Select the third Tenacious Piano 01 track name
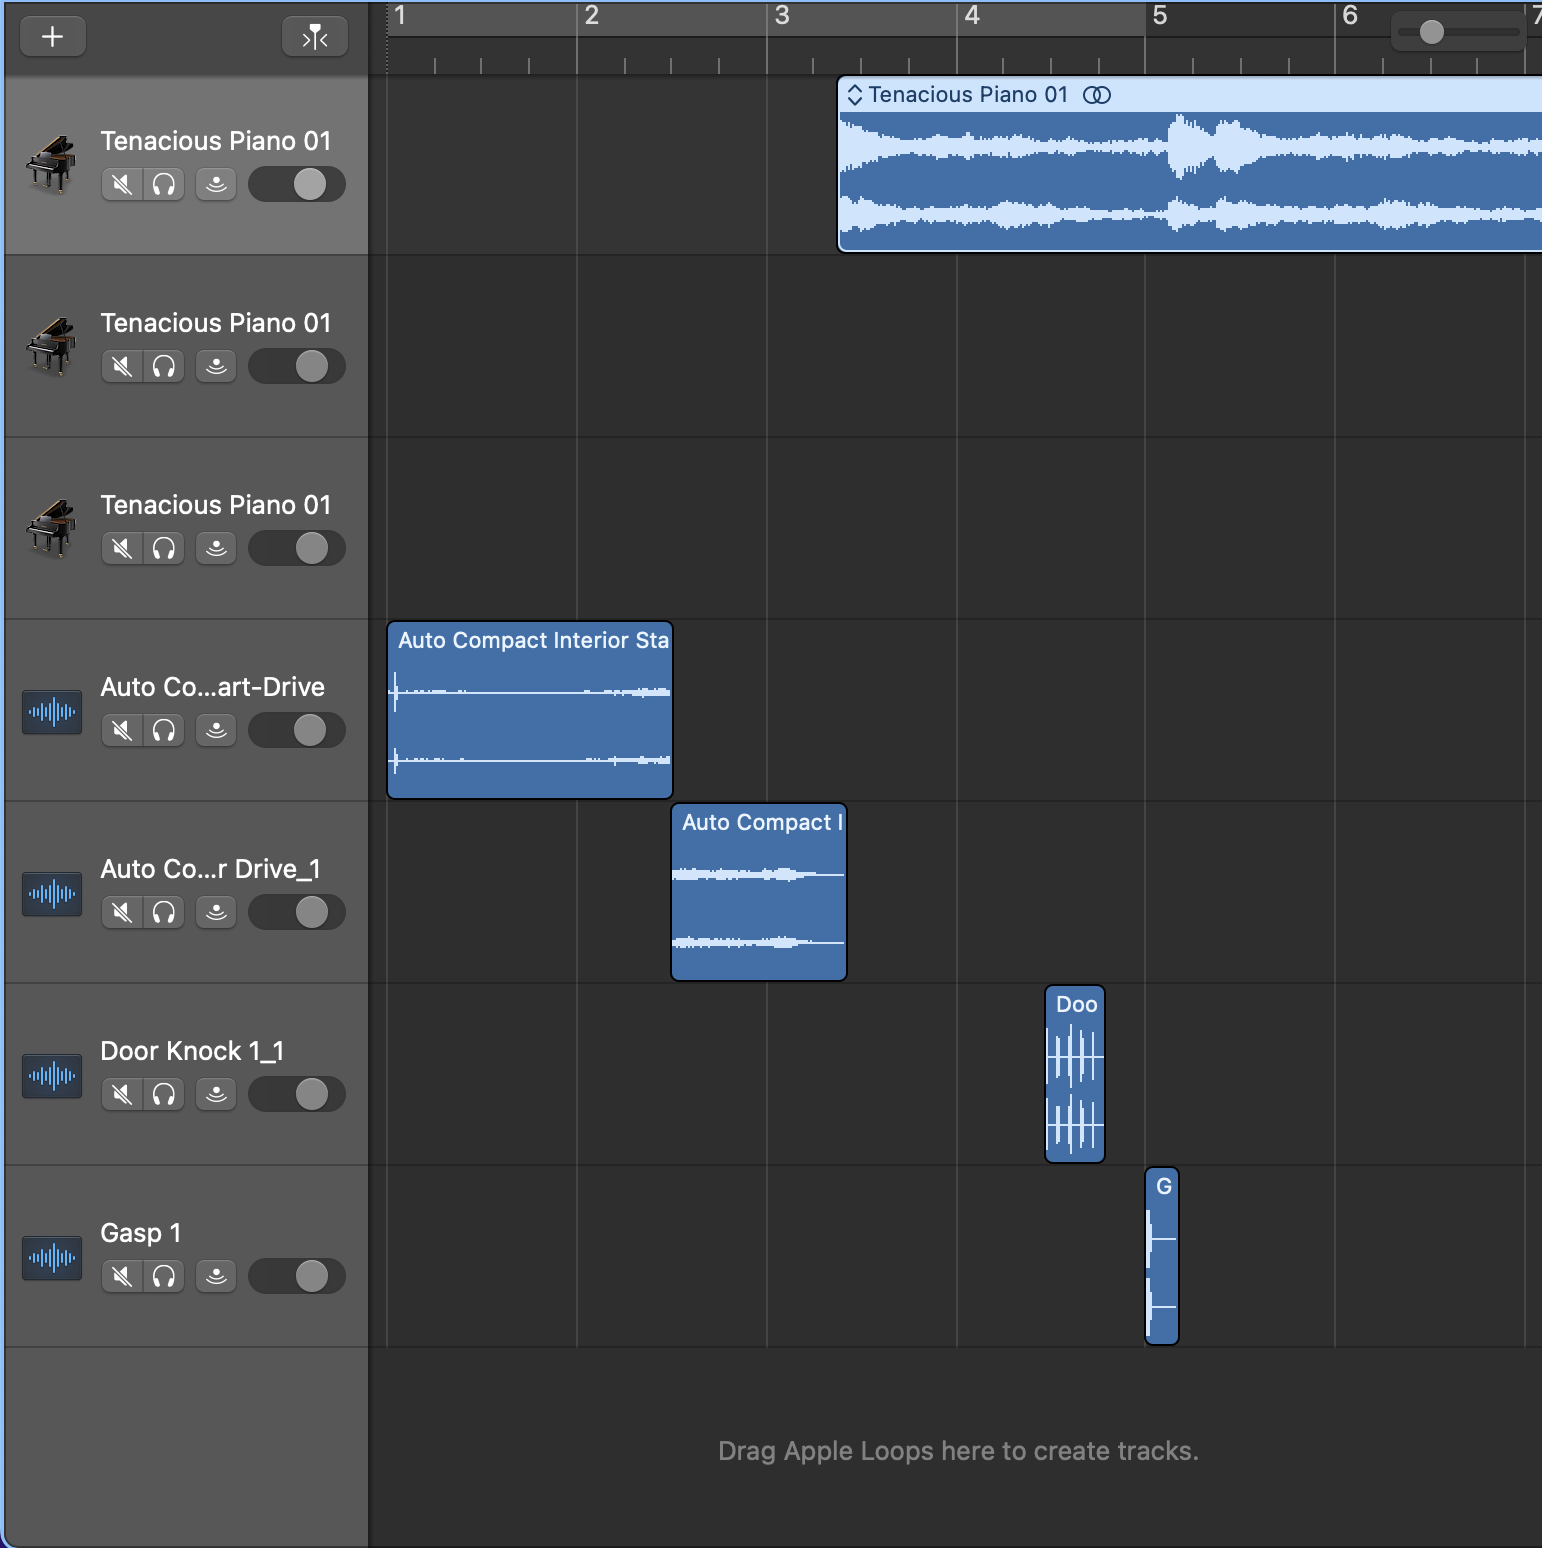The height and width of the screenshot is (1548, 1542). (x=216, y=505)
